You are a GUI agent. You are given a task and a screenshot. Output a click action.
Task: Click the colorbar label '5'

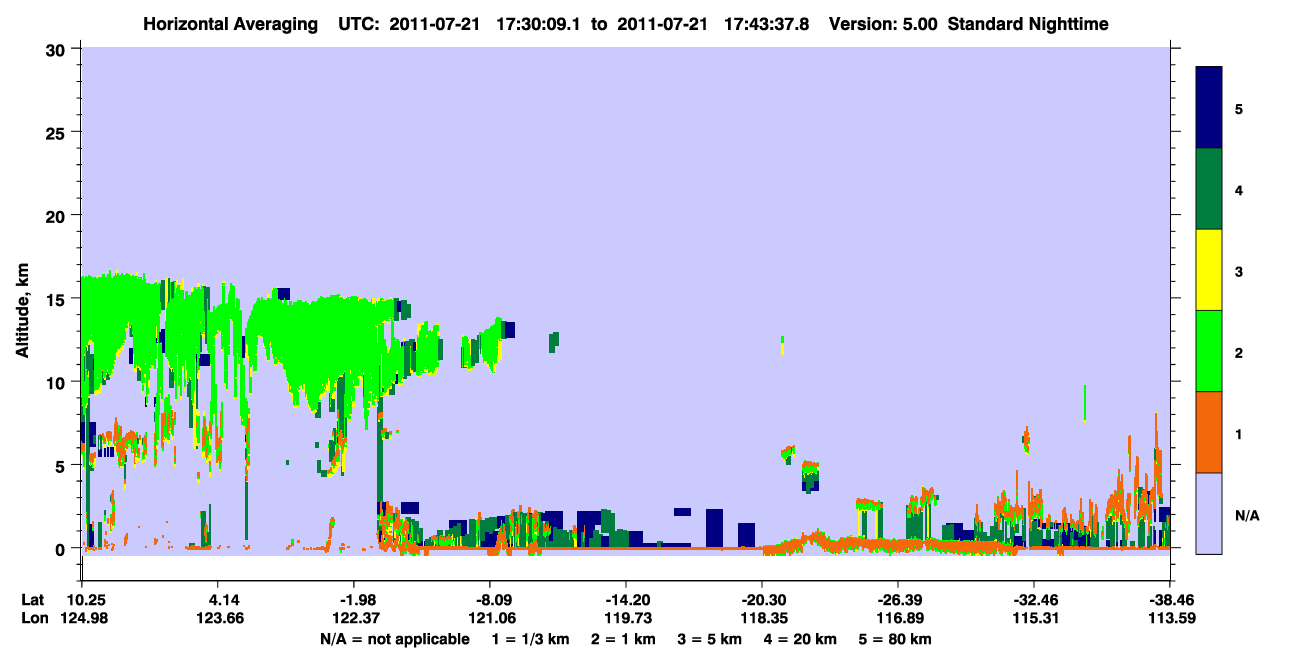click(1239, 108)
